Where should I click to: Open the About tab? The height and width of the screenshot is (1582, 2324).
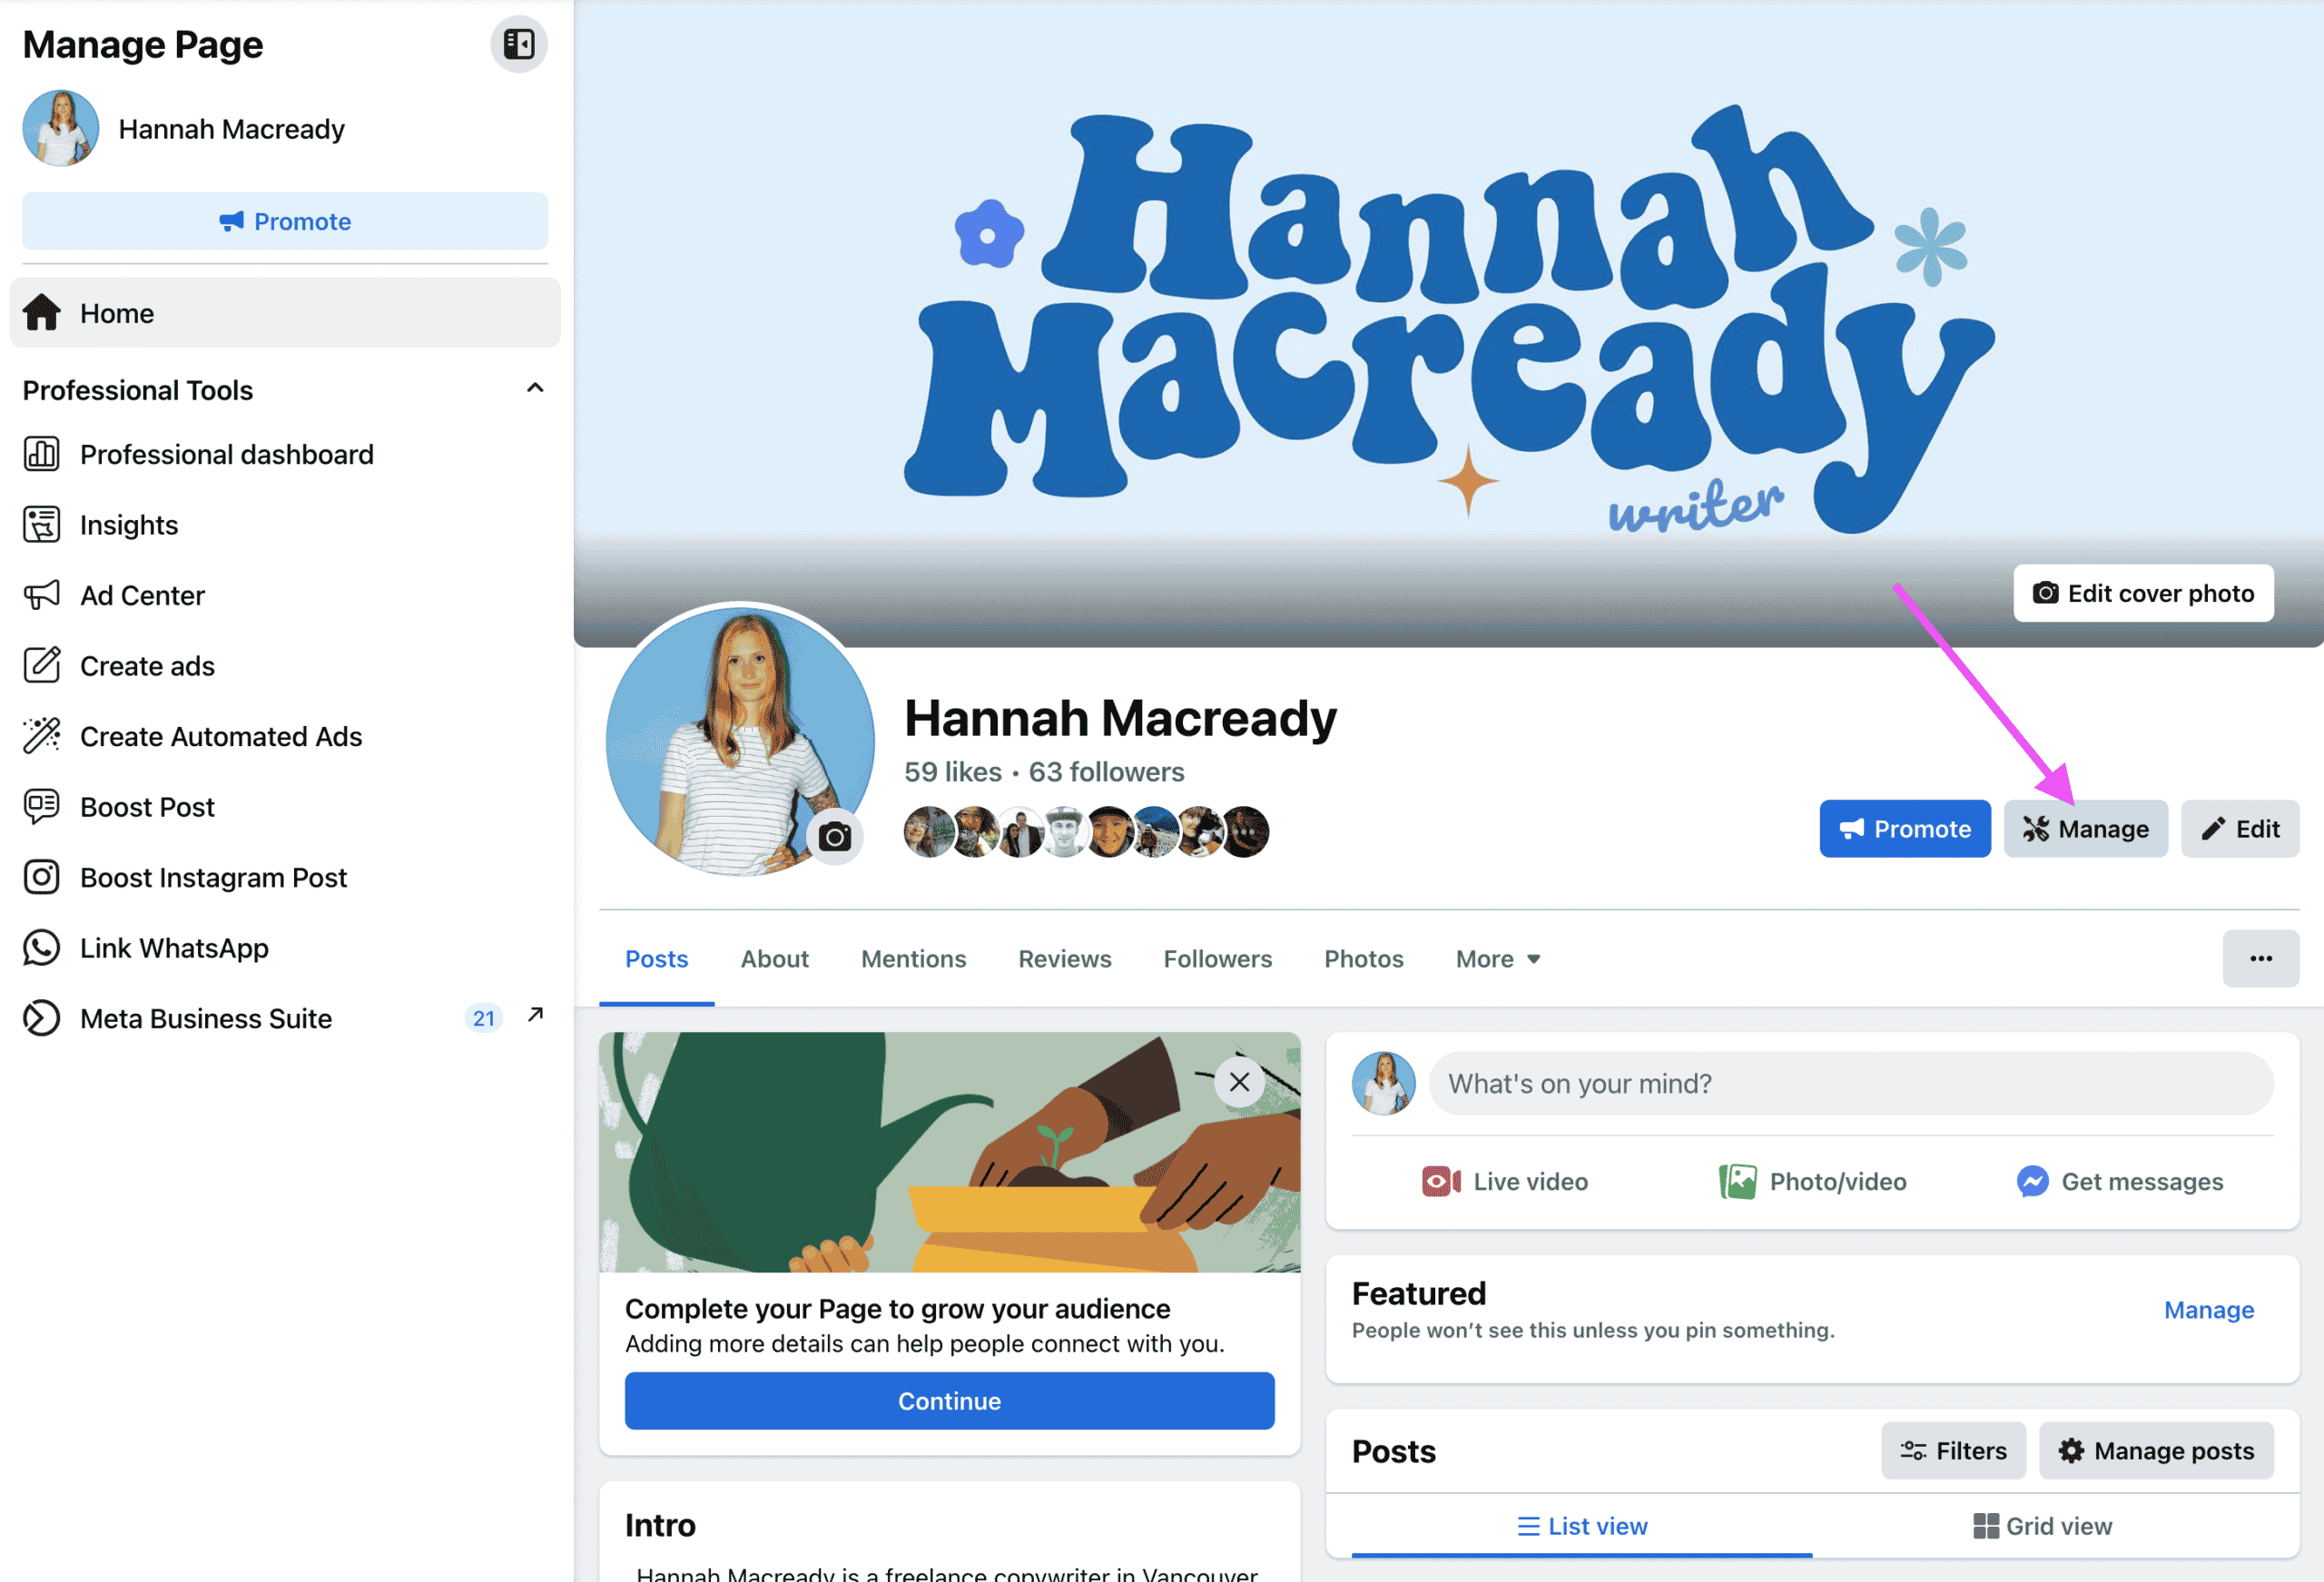774,959
